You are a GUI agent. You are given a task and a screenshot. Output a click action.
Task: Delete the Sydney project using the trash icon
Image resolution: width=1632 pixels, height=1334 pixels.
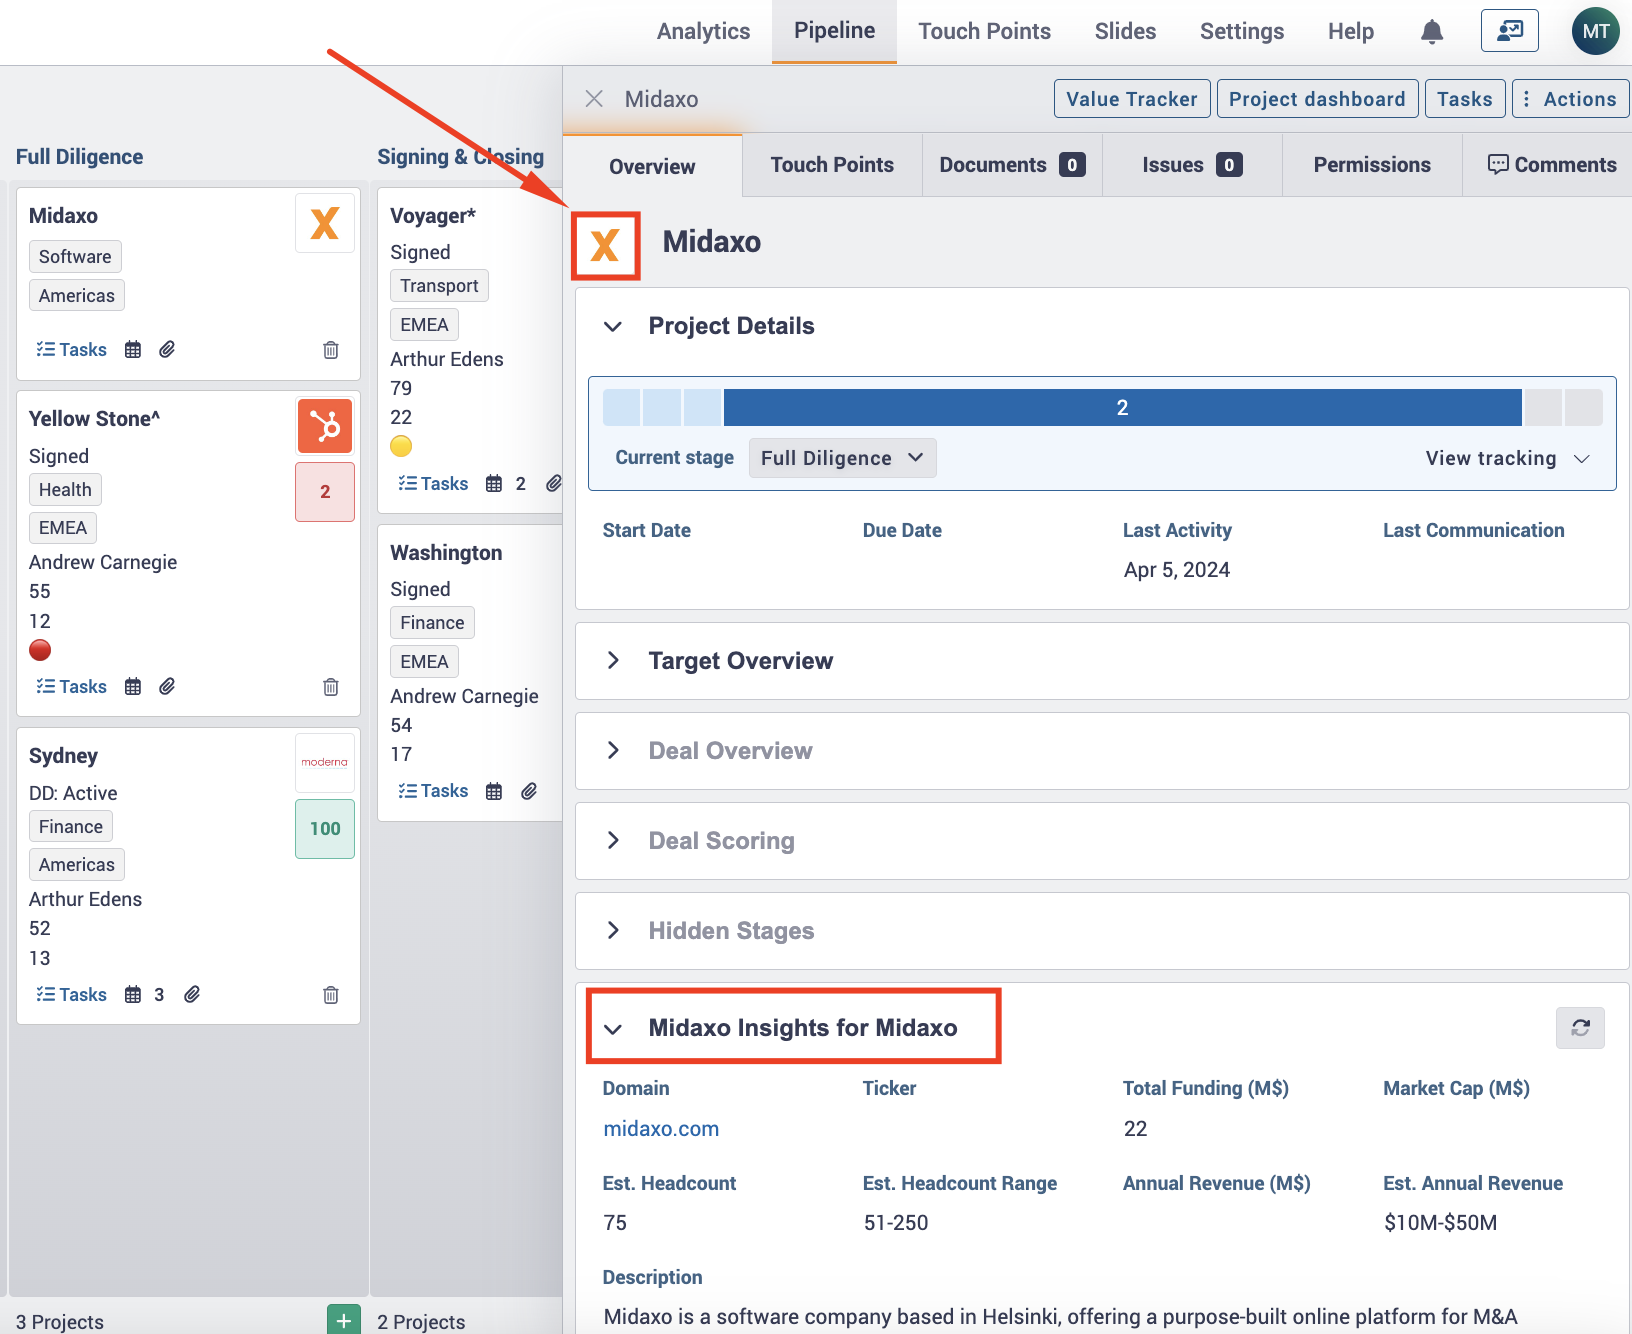(x=330, y=994)
